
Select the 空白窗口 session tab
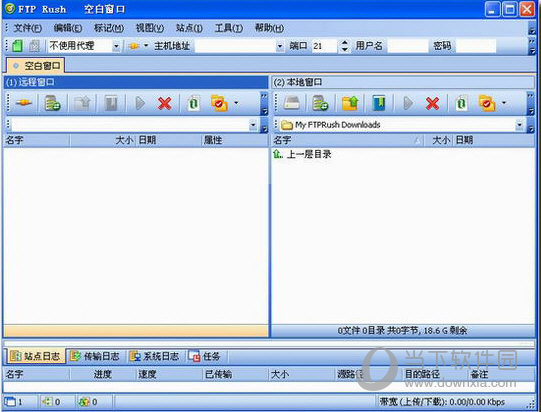tap(36, 66)
